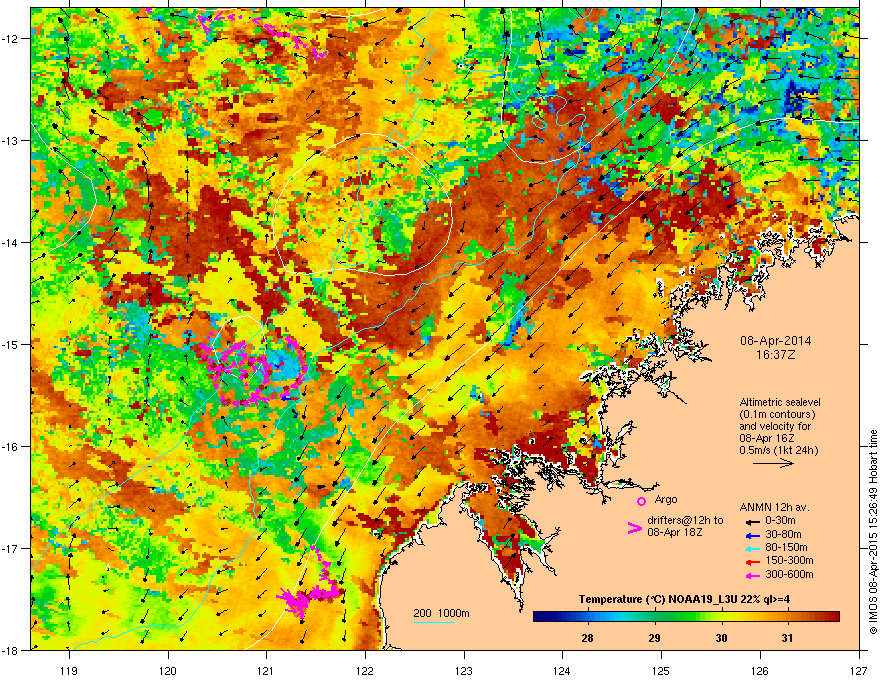Viewport: 880px width, 680px height.
Task: Click the 'Argo' legend label
Action: click(x=666, y=499)
